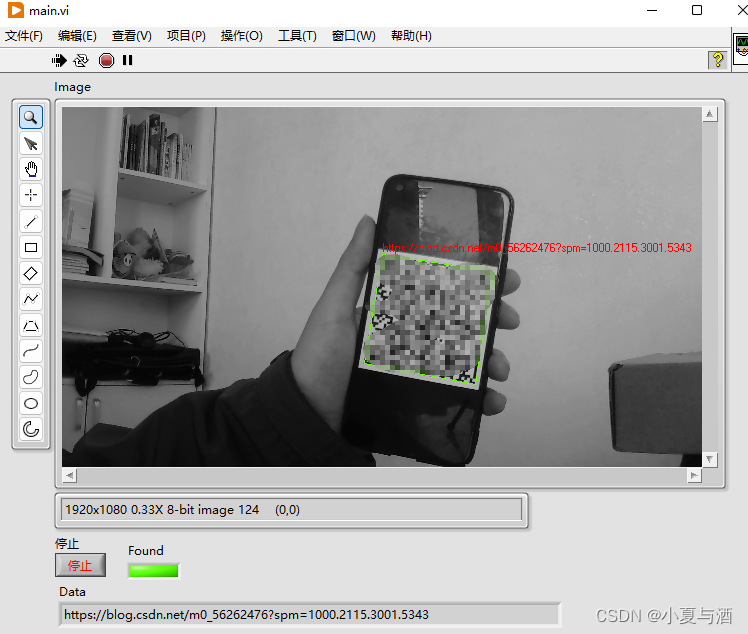Open the 操作(O) menu
748x634 pixels.
click(241, 36)
